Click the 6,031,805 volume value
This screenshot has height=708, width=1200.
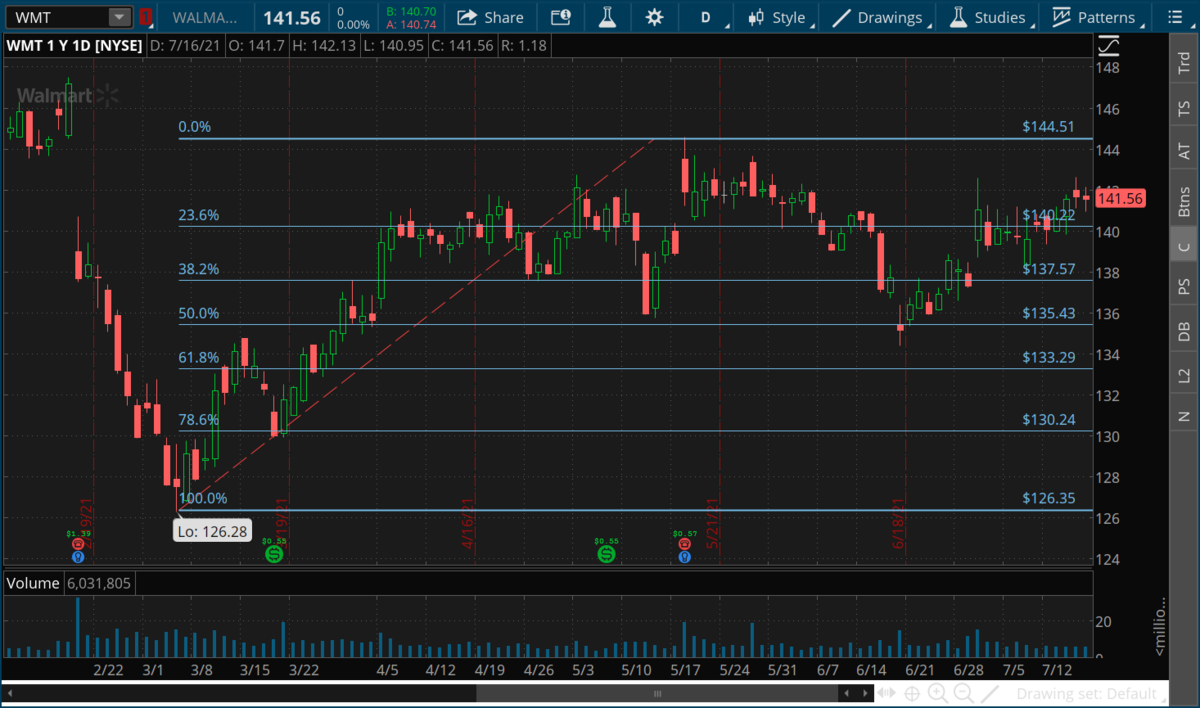[x=99, y=583]
